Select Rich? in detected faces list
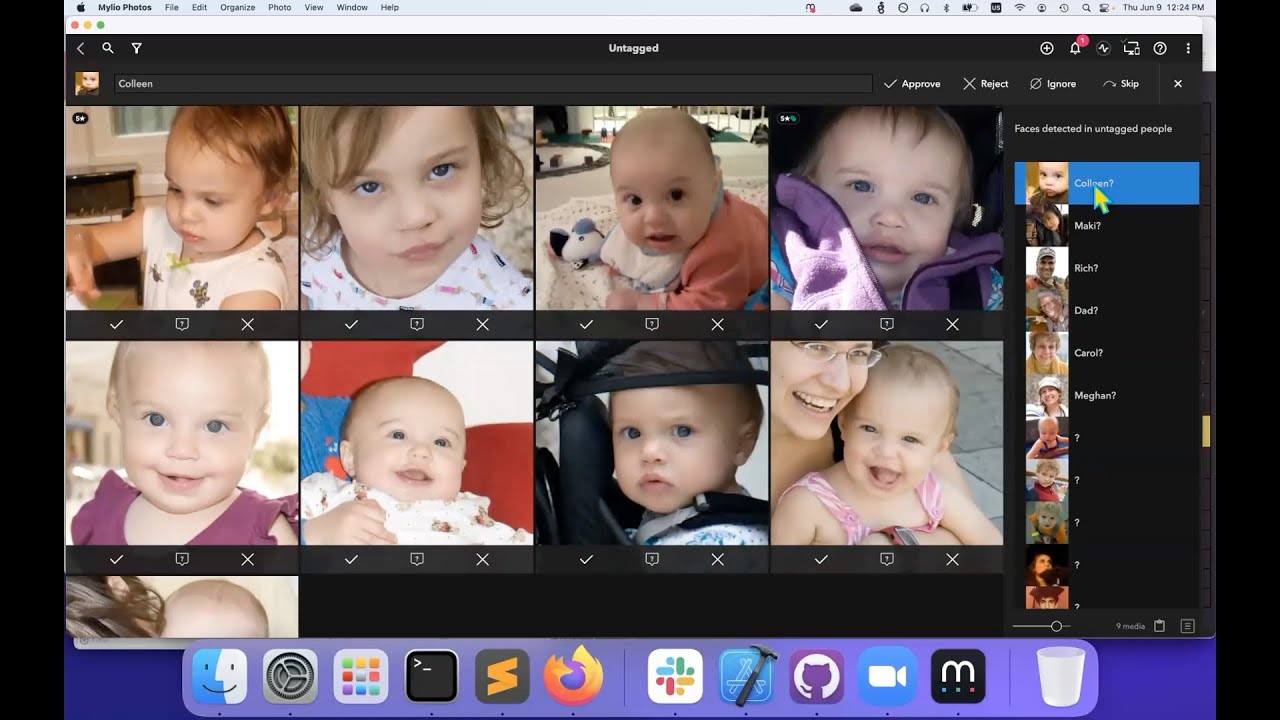 click(x=1107, y=268)
